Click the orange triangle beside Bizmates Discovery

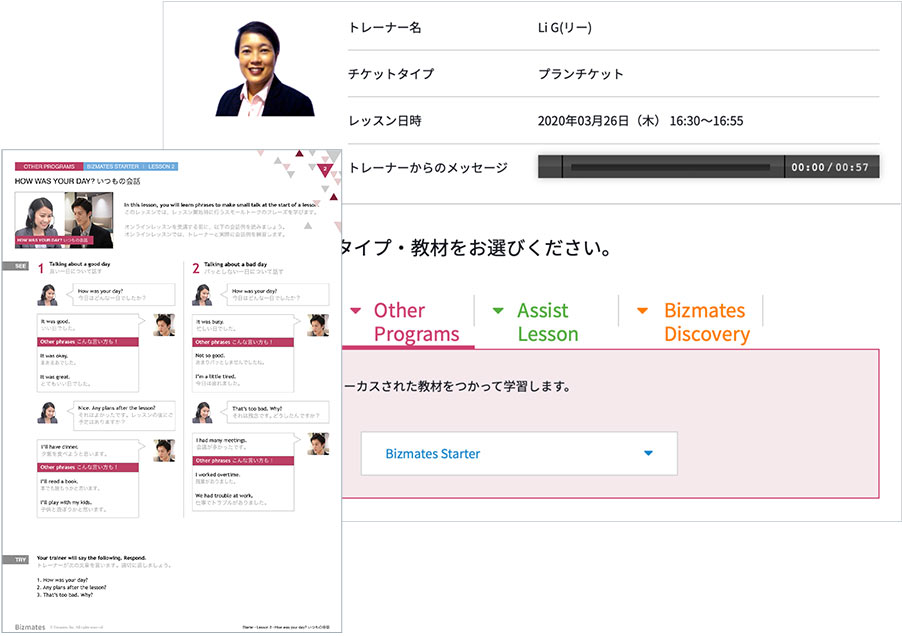pyautogui.click(x=642, y=310)
